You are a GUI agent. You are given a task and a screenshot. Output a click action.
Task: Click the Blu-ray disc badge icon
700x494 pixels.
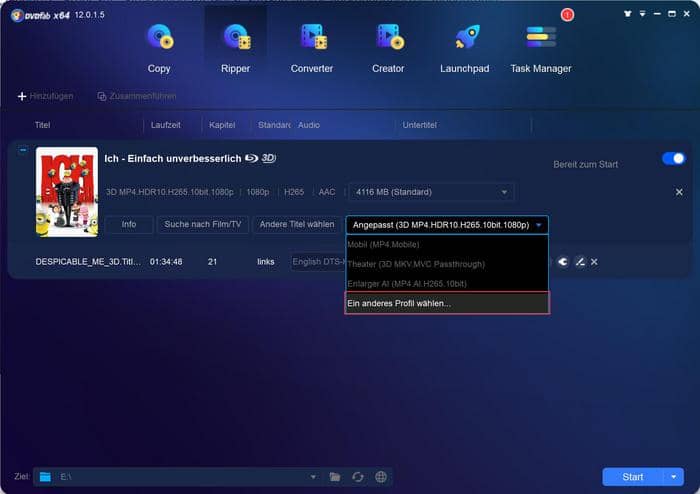(252, 158)
